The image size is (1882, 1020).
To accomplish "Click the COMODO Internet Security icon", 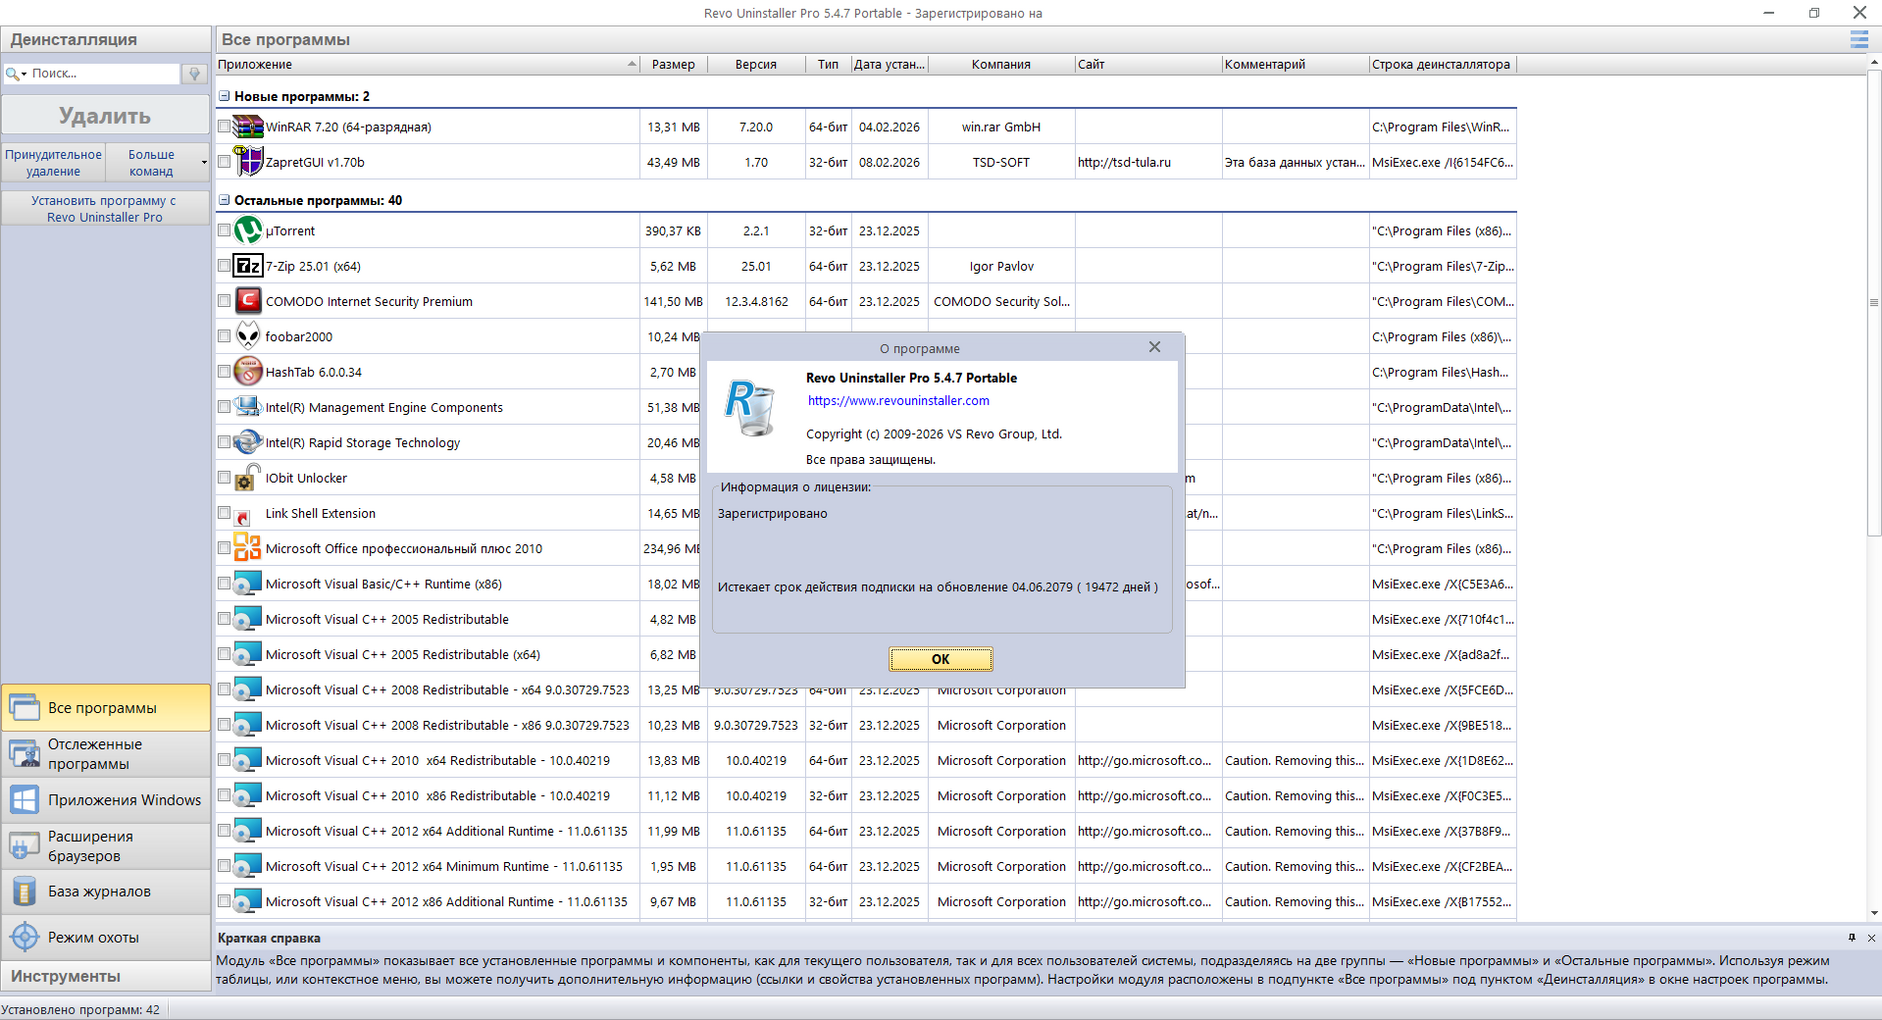I will (247, 301).
